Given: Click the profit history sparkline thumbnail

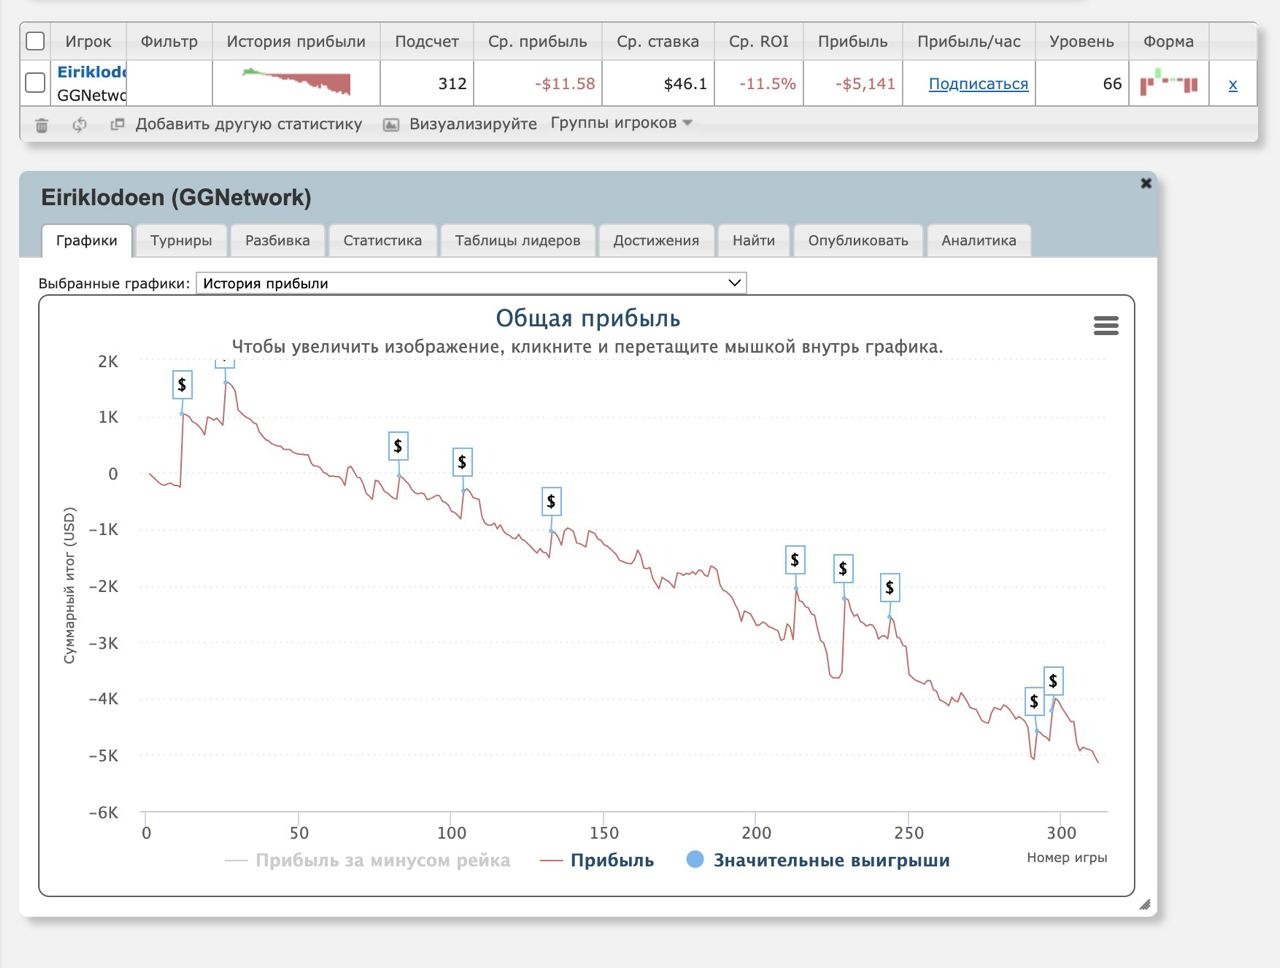Looking at the screenshot, I should pyautogui.click(x=296, y=82).
